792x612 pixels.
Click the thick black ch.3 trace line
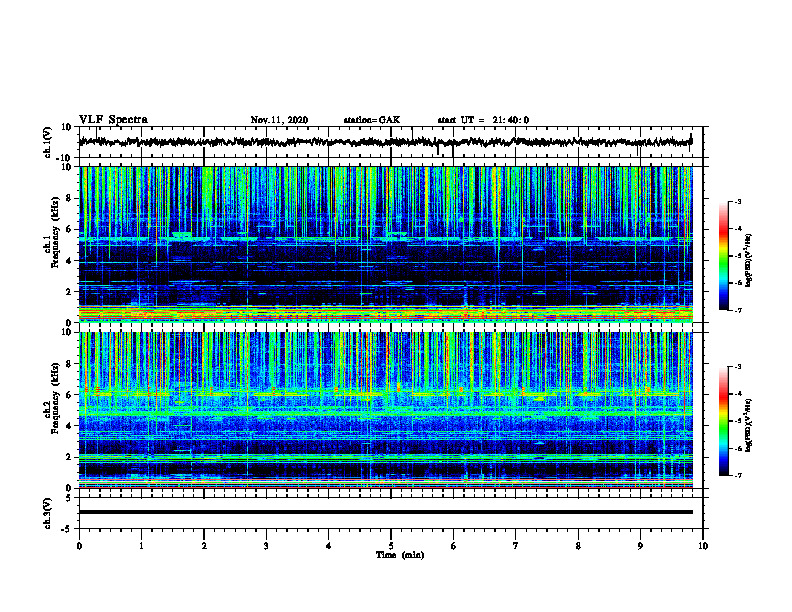(385, 512)
